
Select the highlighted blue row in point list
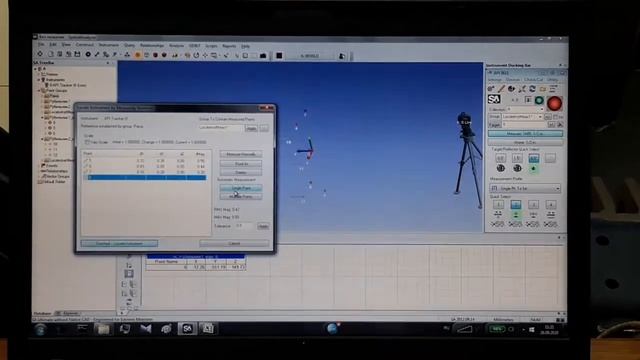pyautogui.click(x=145, y=178)
